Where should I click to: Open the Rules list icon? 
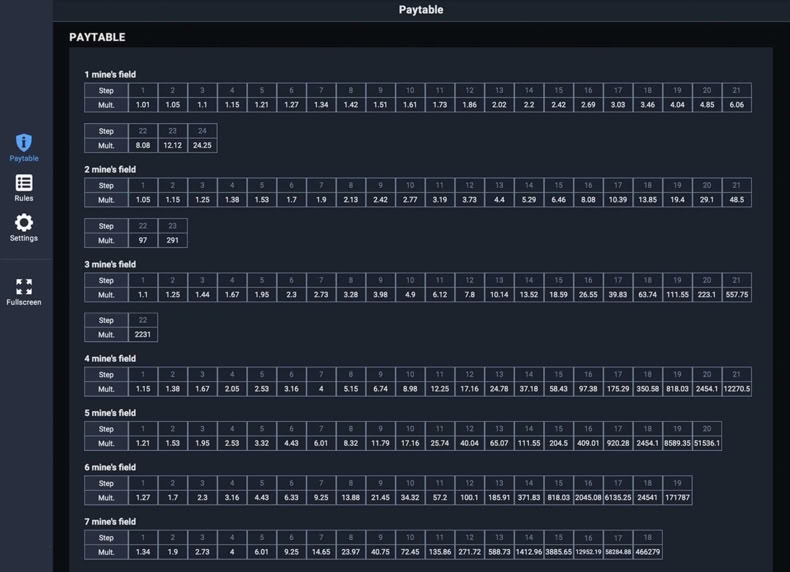coord(24,183)
